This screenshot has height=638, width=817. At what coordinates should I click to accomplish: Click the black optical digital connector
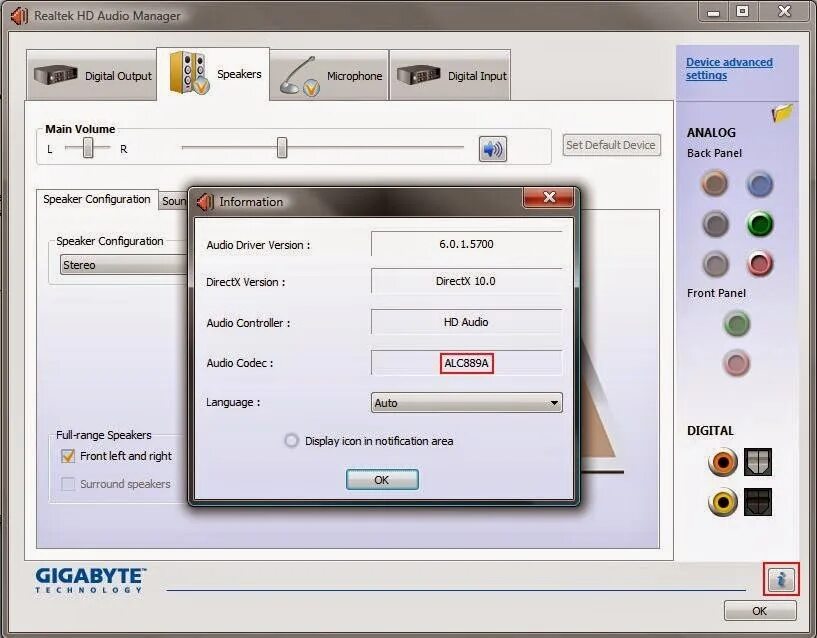(758, 502)
